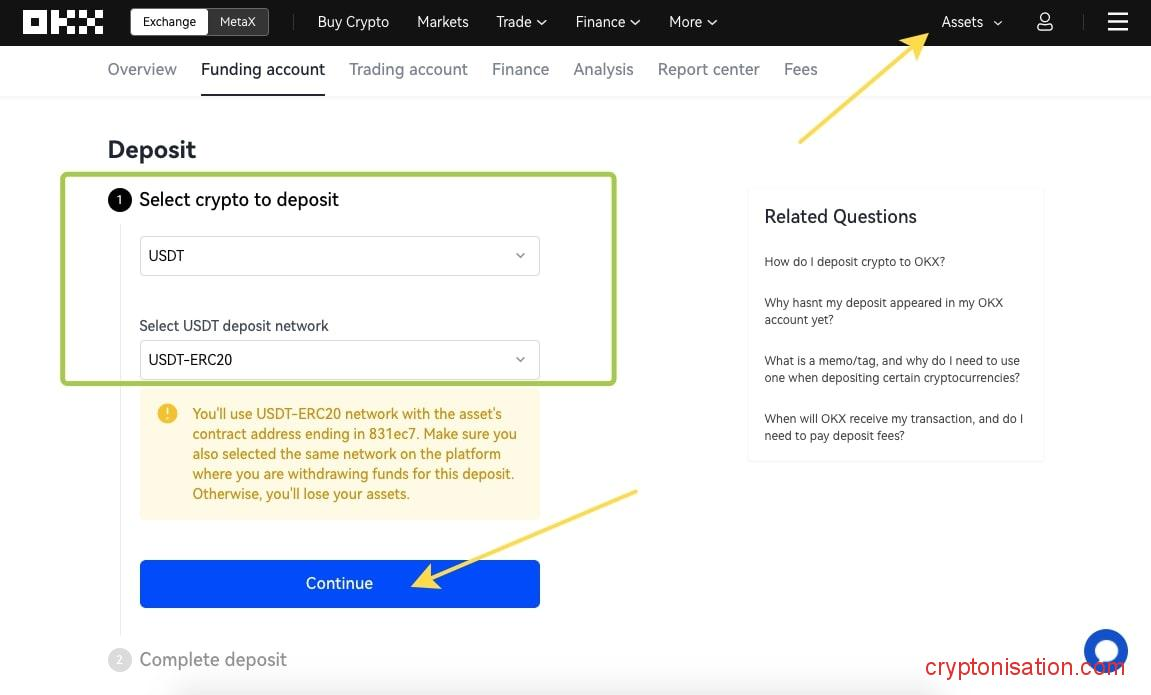
Task: Open the hamburger menu icon
Action: point(1117,22)
